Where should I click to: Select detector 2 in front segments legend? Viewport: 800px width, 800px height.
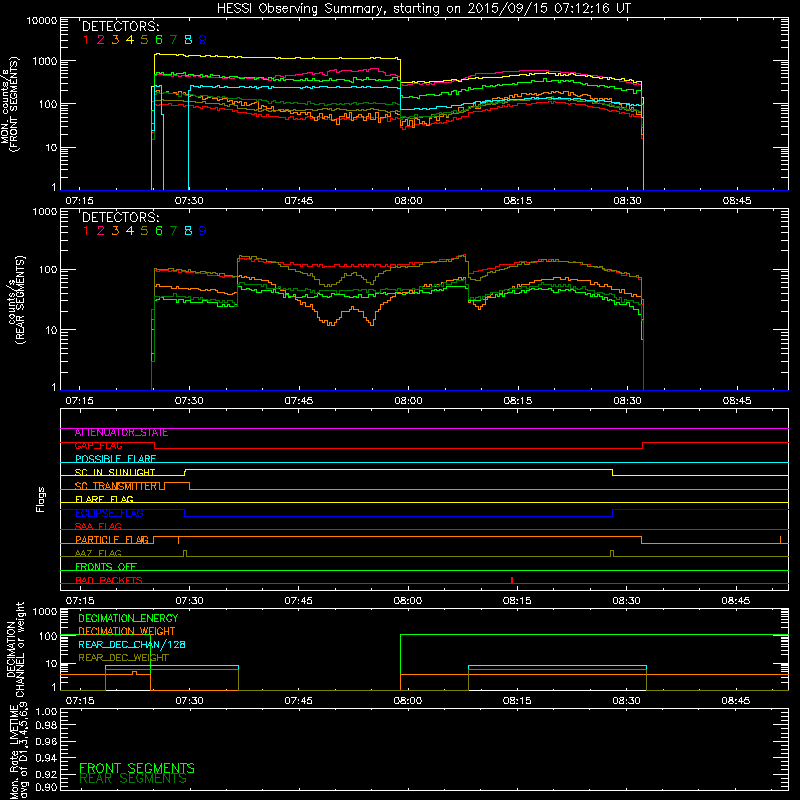[101, 40]
